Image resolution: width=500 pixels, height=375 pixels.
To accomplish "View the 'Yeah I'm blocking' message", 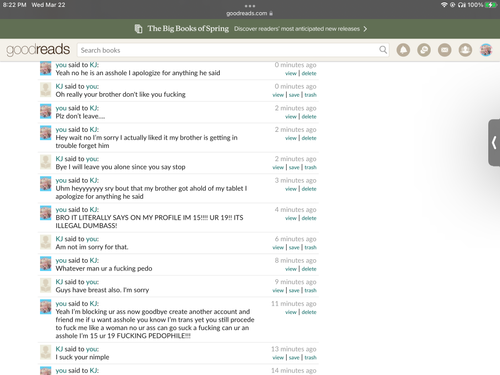I will pyautogui.click(x=291, y=312).
